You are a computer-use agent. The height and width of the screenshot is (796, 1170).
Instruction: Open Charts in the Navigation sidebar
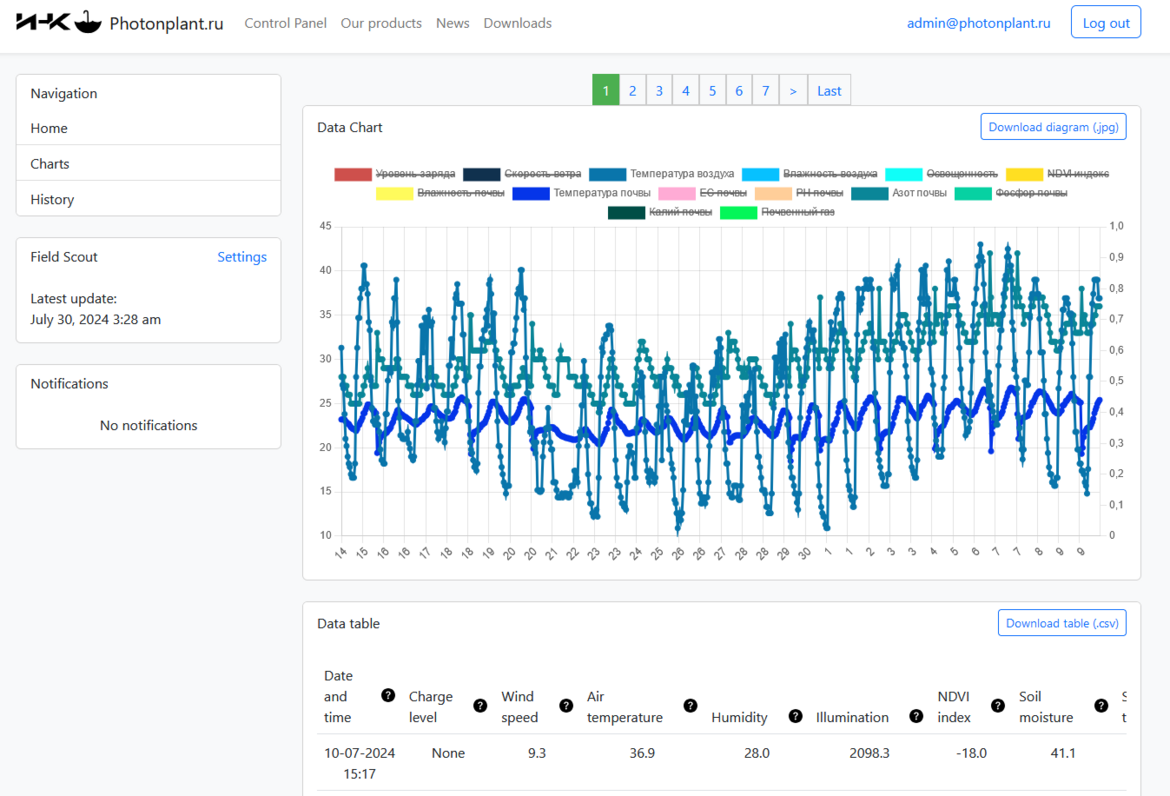coord(50,163)
